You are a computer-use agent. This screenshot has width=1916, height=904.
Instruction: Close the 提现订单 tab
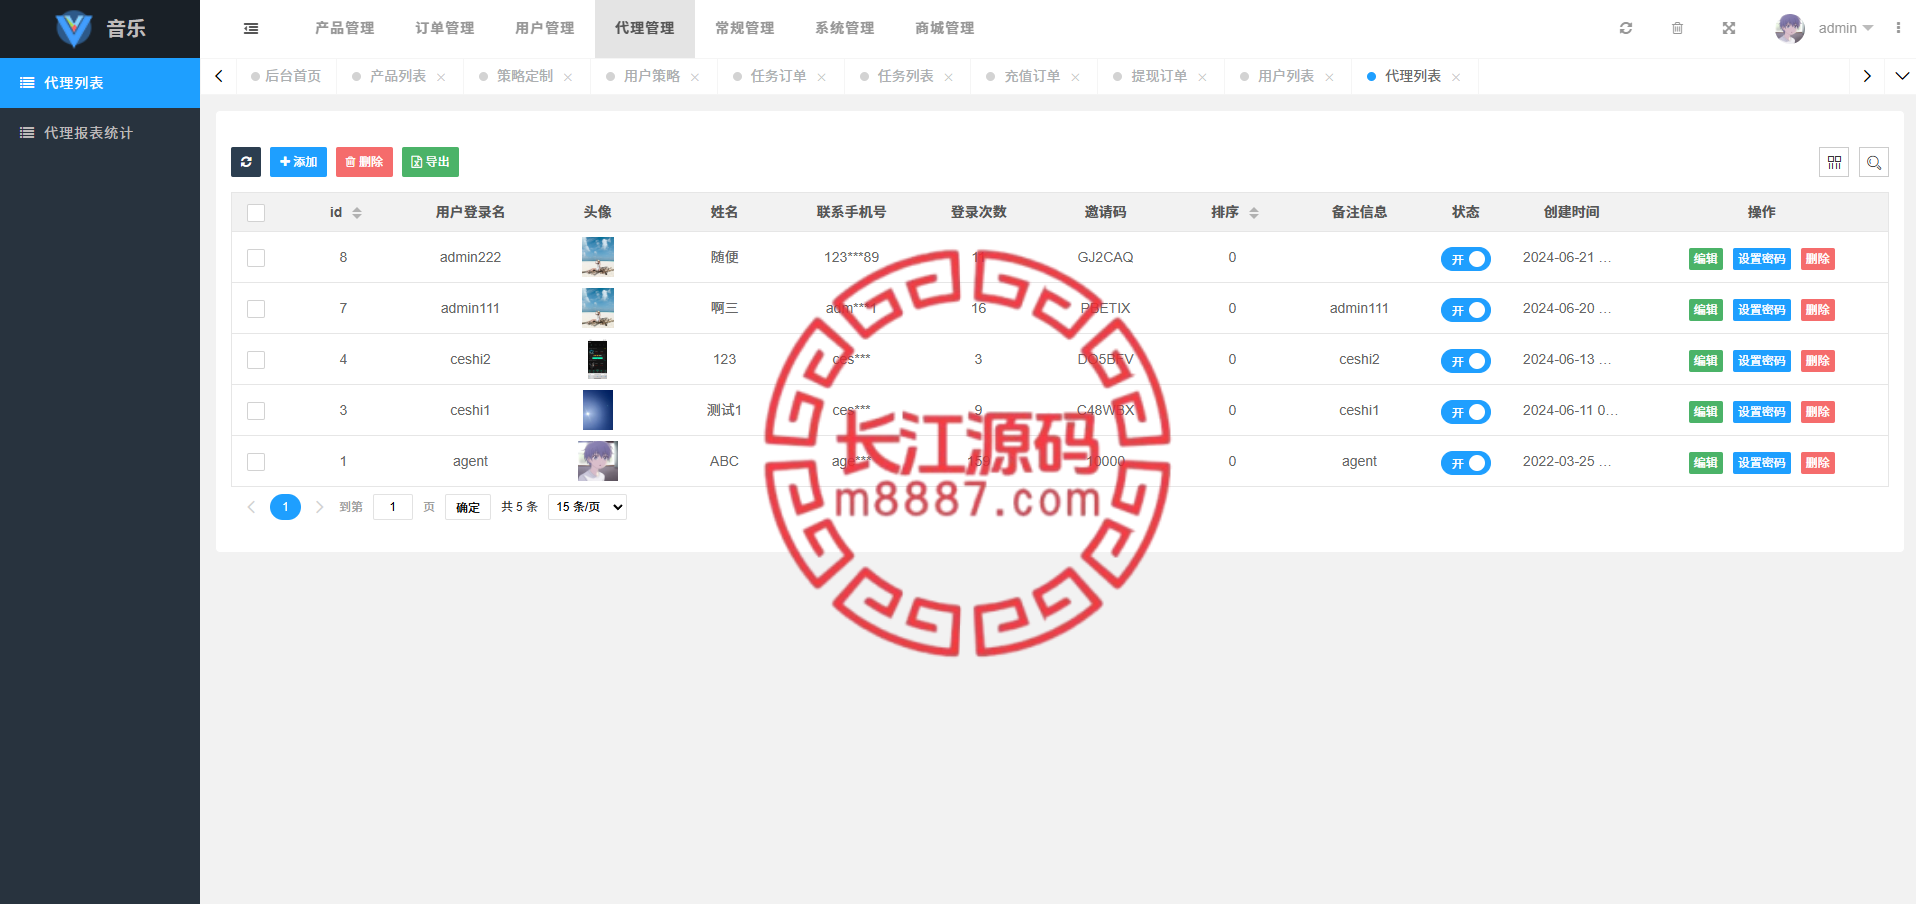coord(1203,77)
